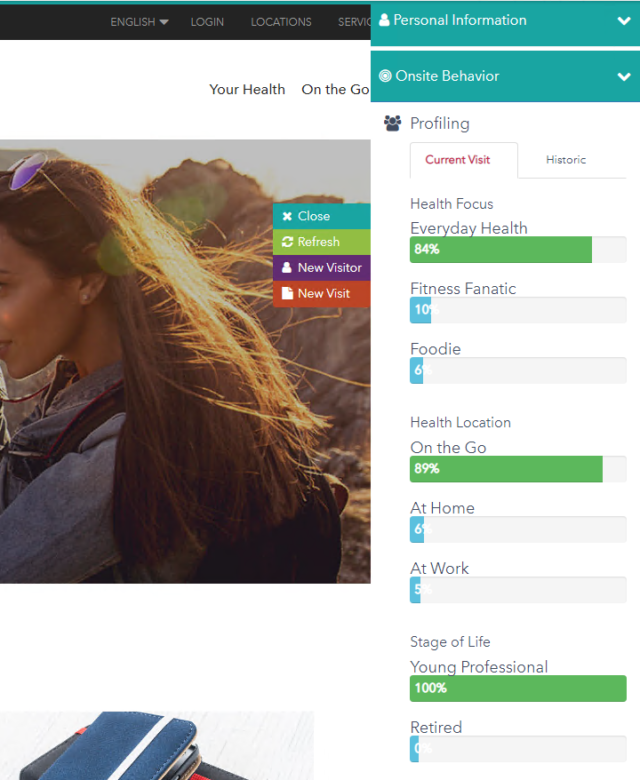The height and width of the screenshot is (780, 640).
Task: Open the Login link
Action: click(x=207, y=22)
